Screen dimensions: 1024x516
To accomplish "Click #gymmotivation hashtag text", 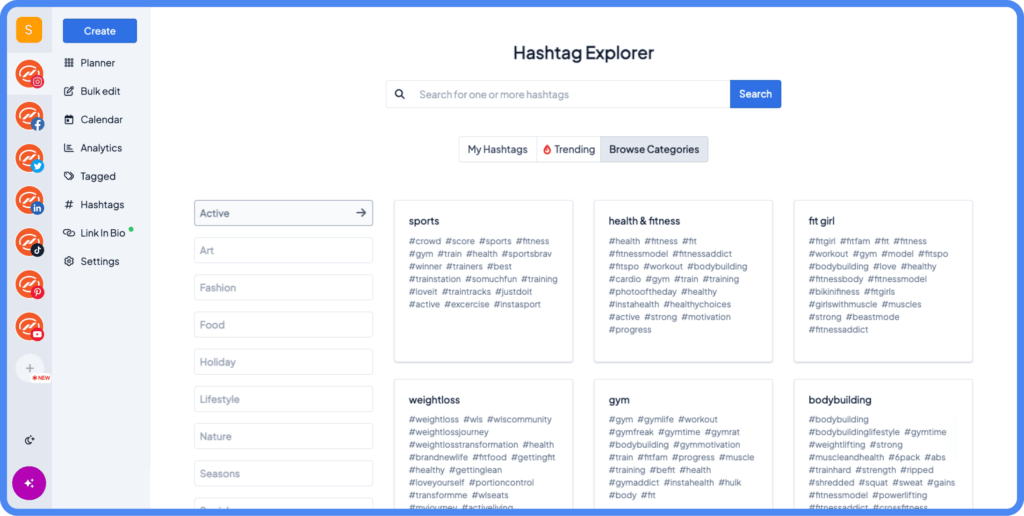I will (x=708, y=445).
